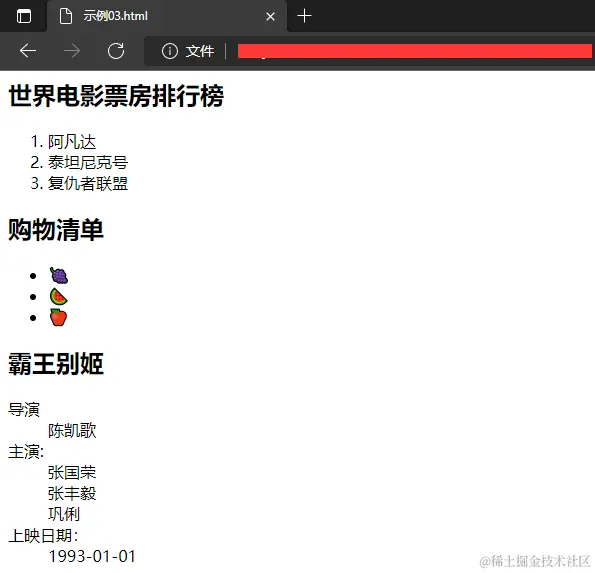Select the list item 复仇者联盟
595x573 pixels.
pyautogui.click(x=88, y=184)
